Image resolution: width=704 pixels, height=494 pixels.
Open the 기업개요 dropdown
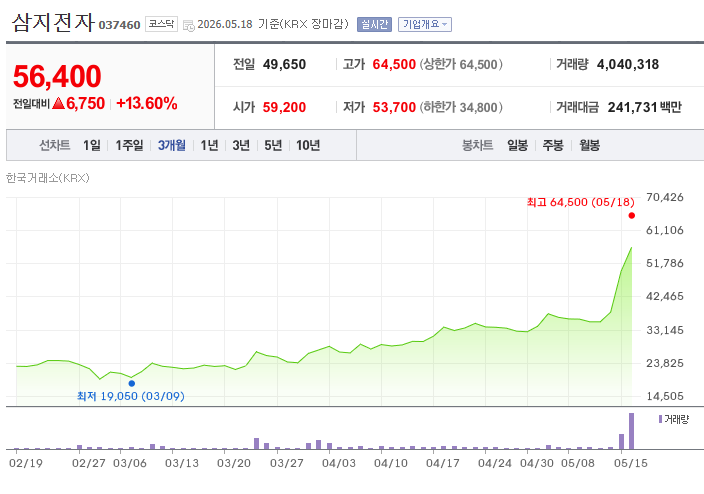tap(425, 24)
